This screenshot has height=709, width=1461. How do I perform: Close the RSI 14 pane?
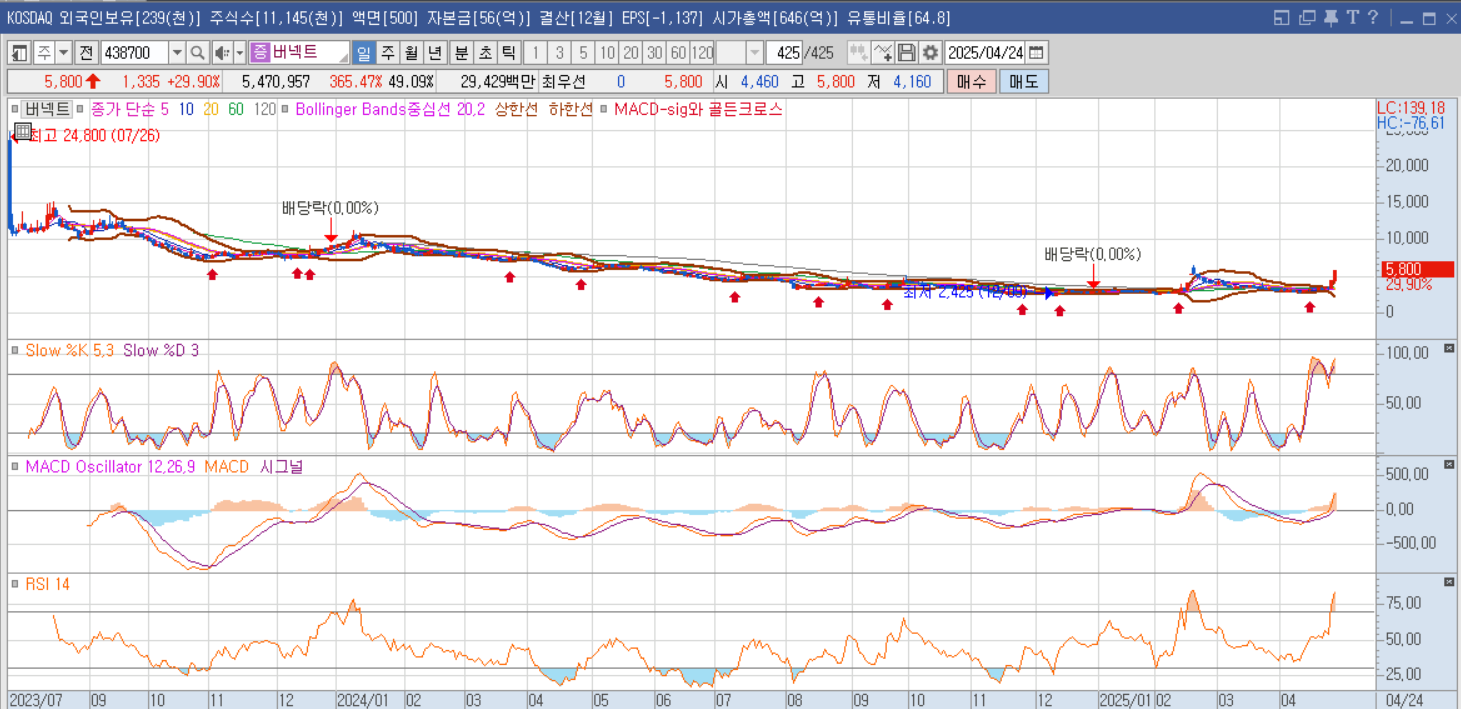pyautogui.click(x=1450, y=581)
